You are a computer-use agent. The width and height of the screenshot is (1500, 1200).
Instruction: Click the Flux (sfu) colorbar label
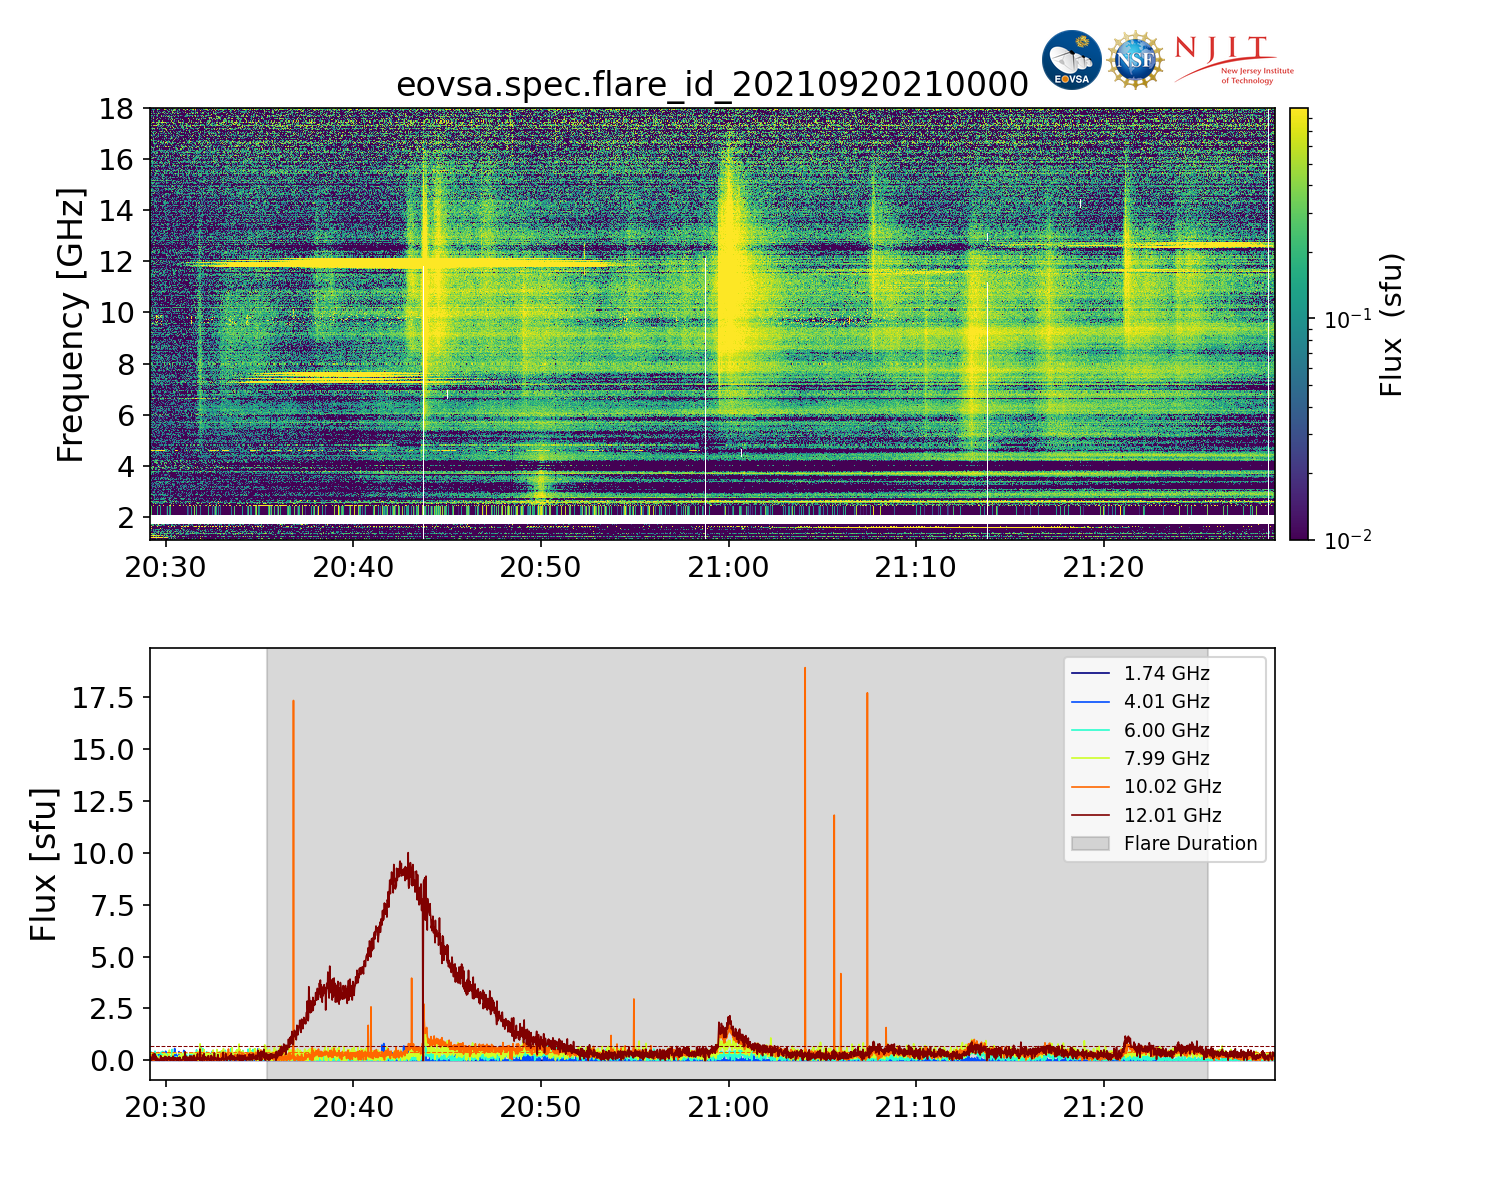tap(1392, 324)
